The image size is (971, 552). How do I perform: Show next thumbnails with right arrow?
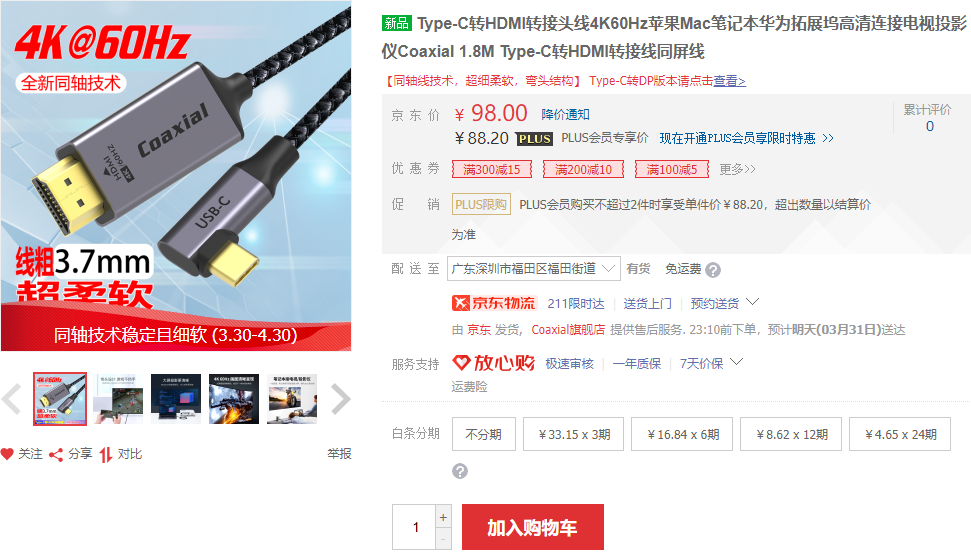tap(341, 399)
